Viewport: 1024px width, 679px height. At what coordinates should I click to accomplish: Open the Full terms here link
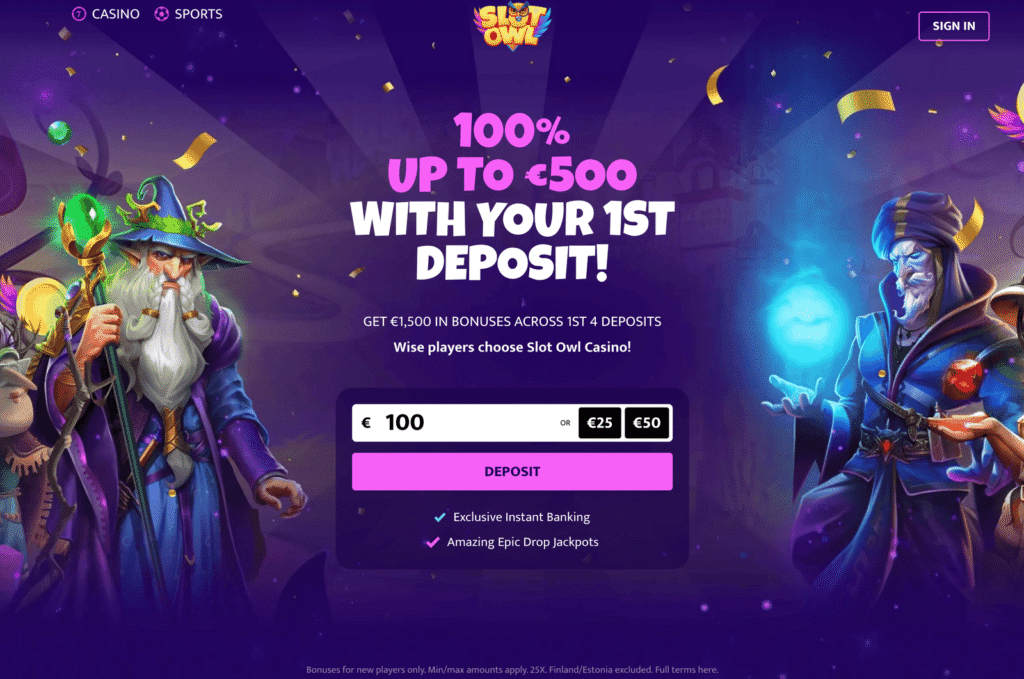point(686,670)
